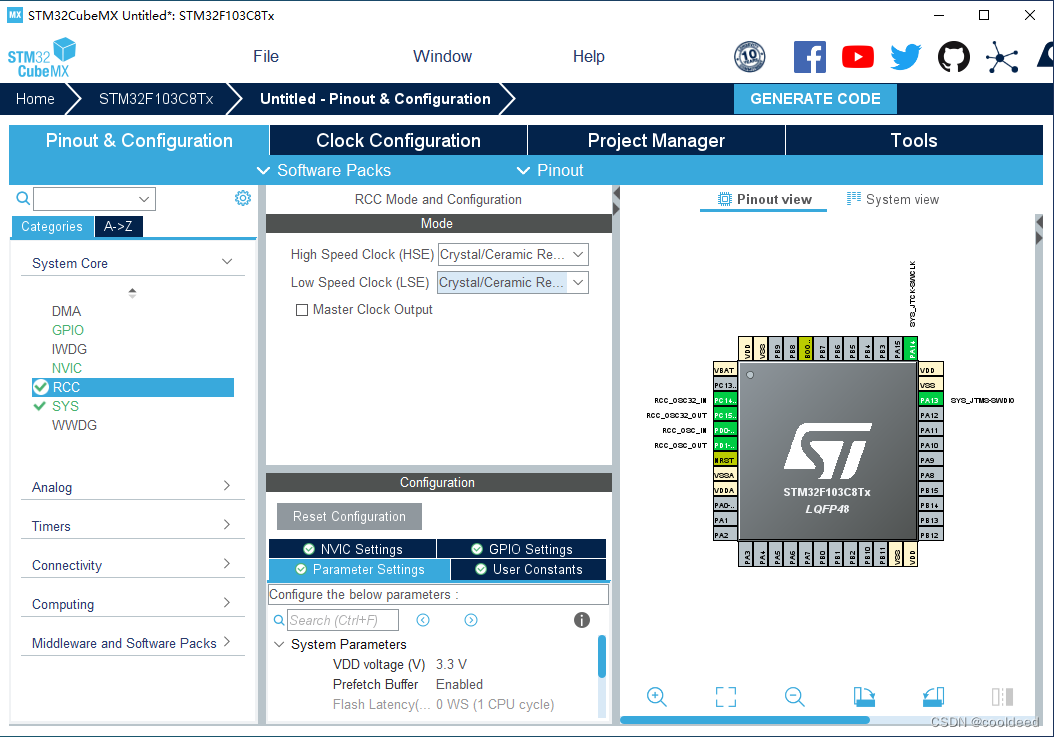Click the Reset Configuration button

[x=349, y=516]
